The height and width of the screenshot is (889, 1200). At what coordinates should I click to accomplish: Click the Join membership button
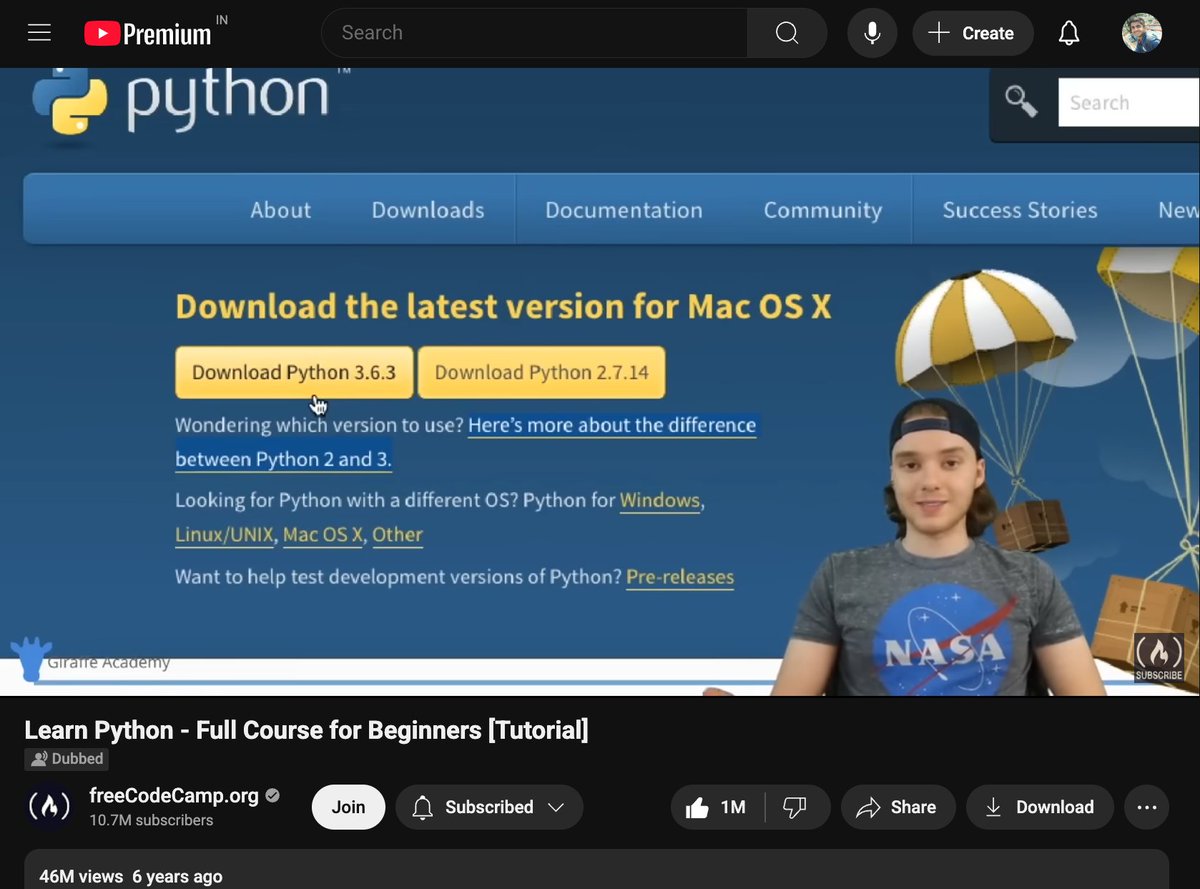click(348, 807)
